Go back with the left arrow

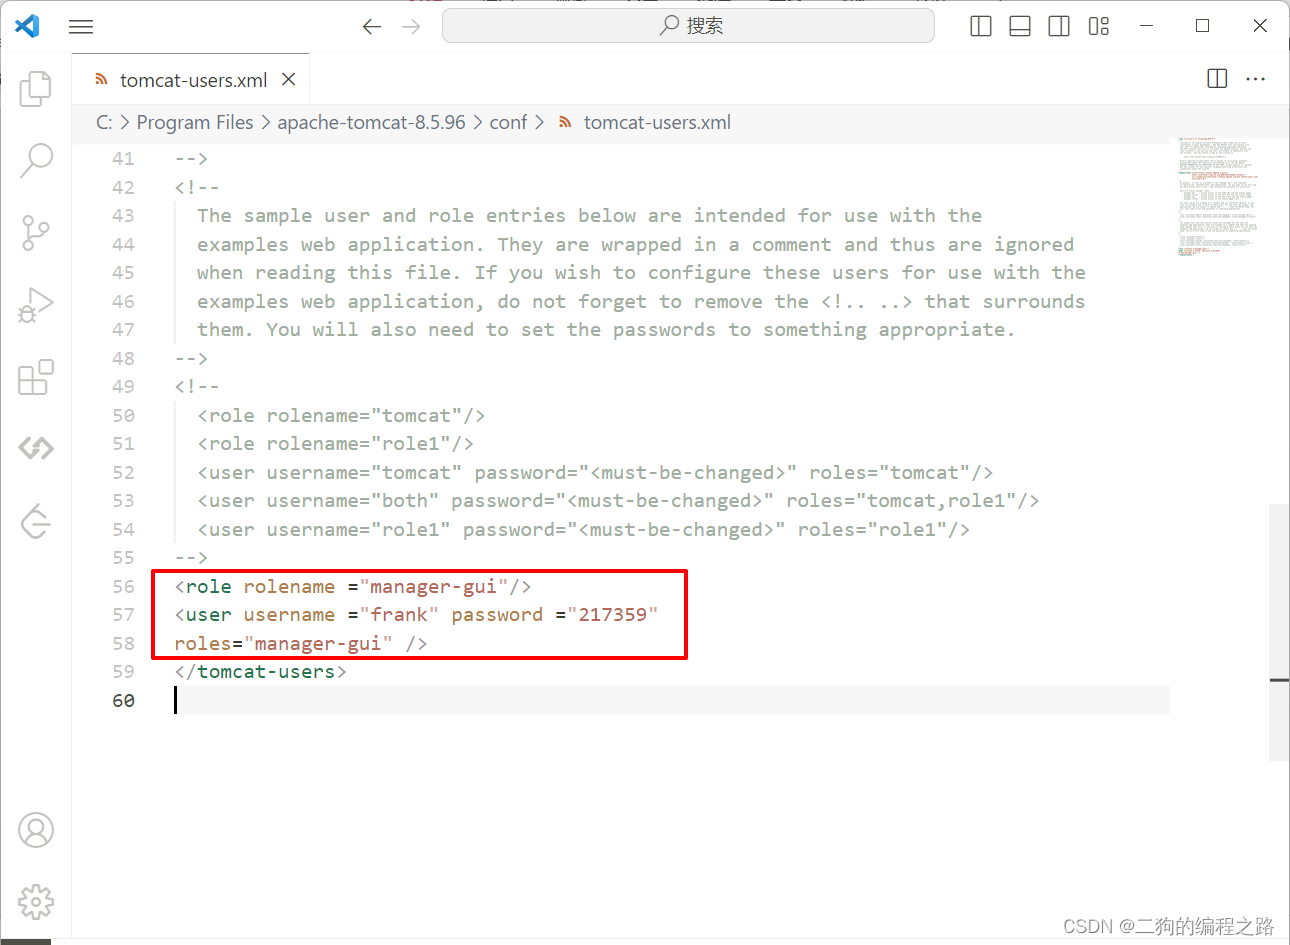tap(372, 26)
